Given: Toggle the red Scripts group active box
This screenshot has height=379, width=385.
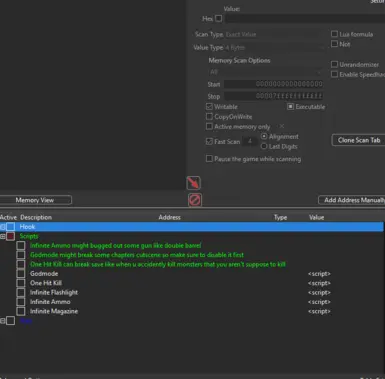Looking at the screenshot, I should [x=10, y=236].
